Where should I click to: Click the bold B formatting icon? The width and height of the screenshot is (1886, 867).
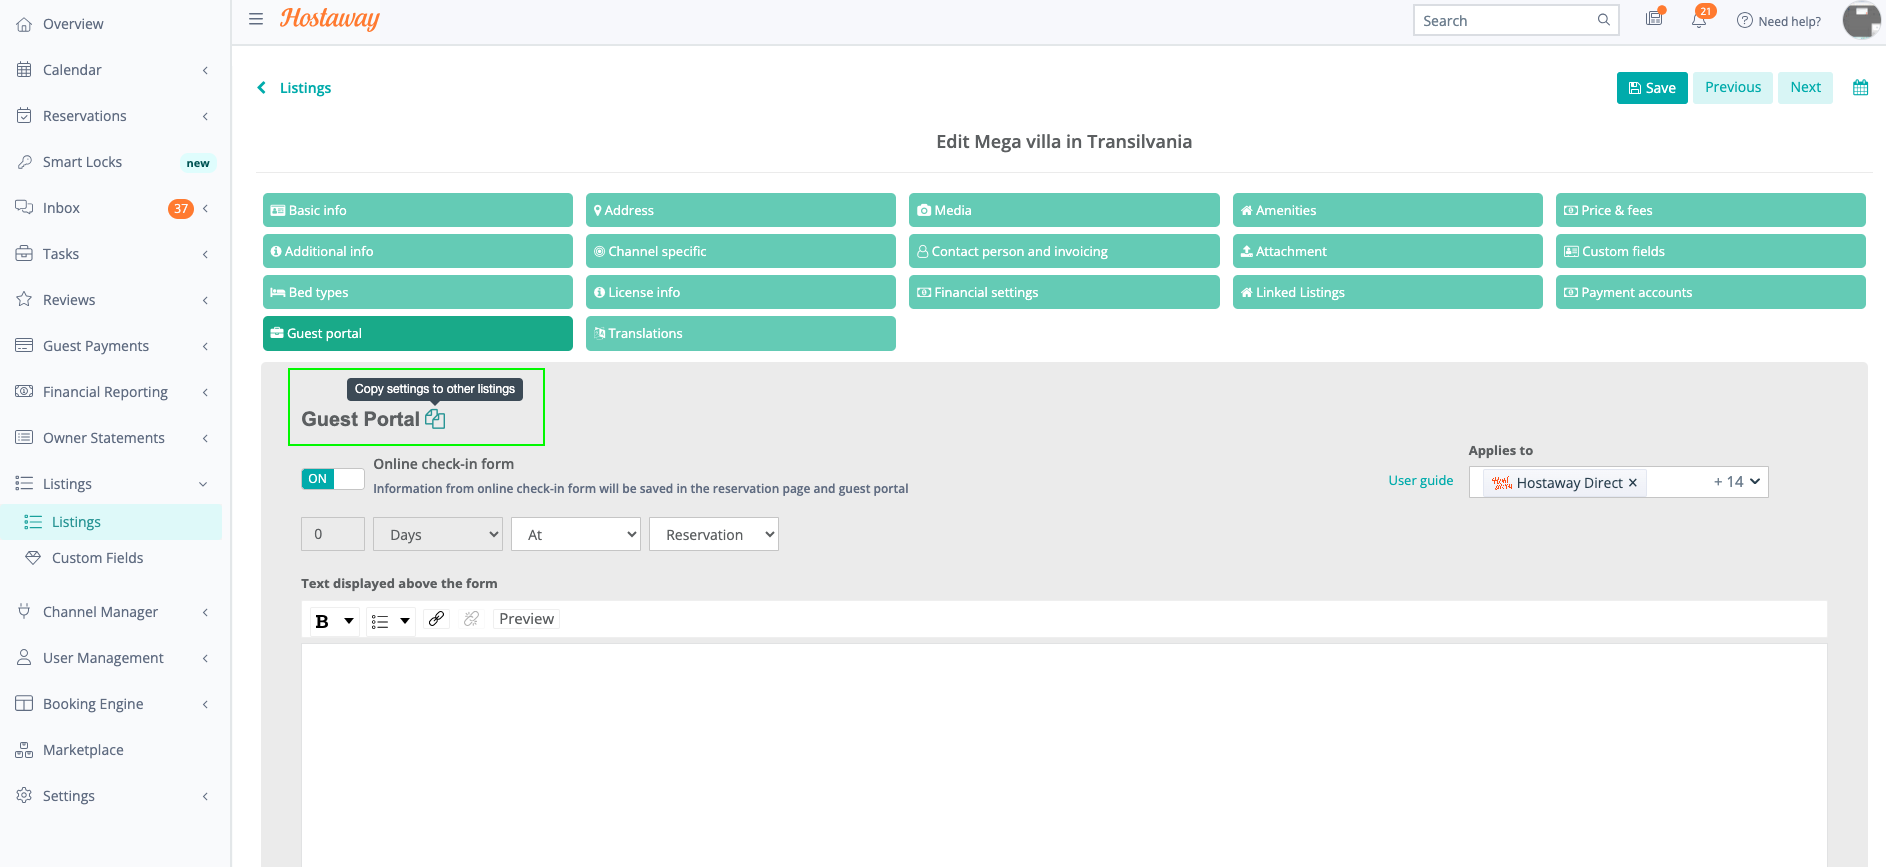(322, 621)
